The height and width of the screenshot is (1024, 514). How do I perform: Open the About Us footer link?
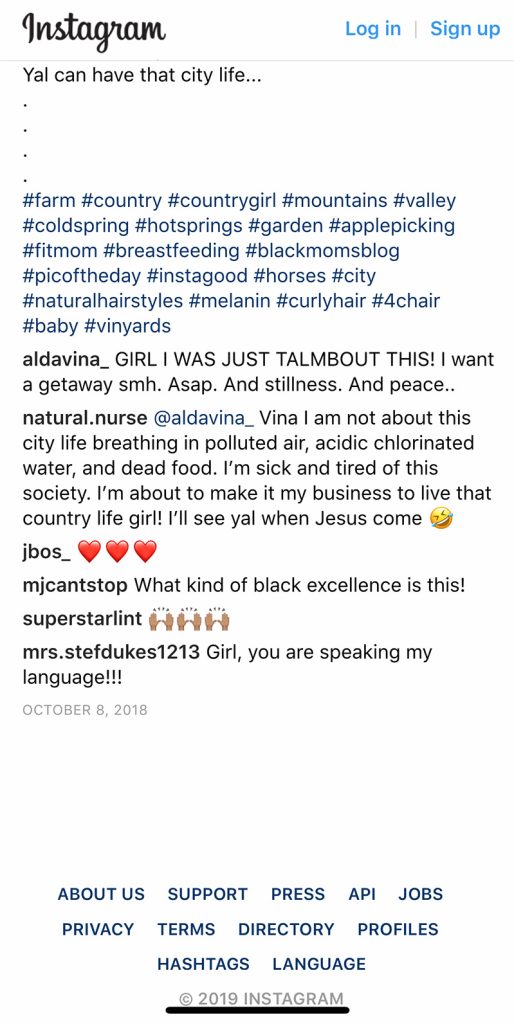[x=101, y=894]
